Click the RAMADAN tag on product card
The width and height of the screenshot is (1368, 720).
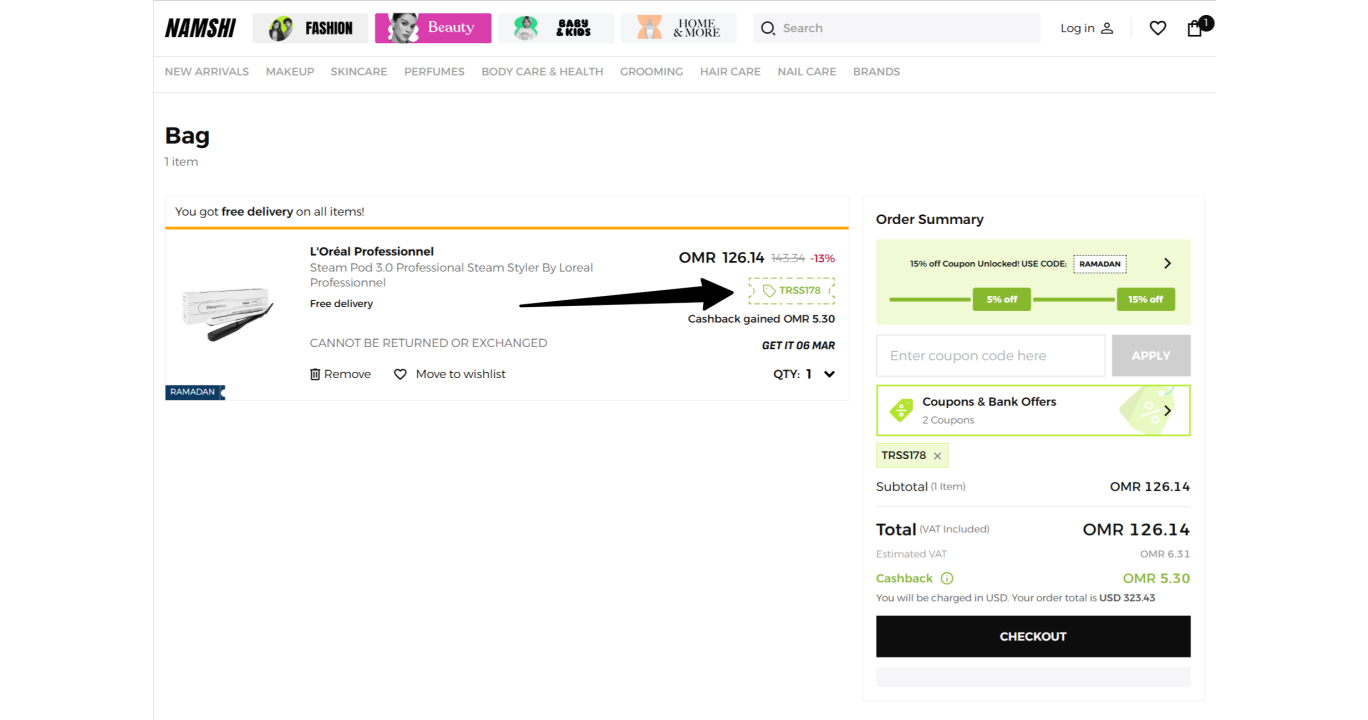coord(195,392)
